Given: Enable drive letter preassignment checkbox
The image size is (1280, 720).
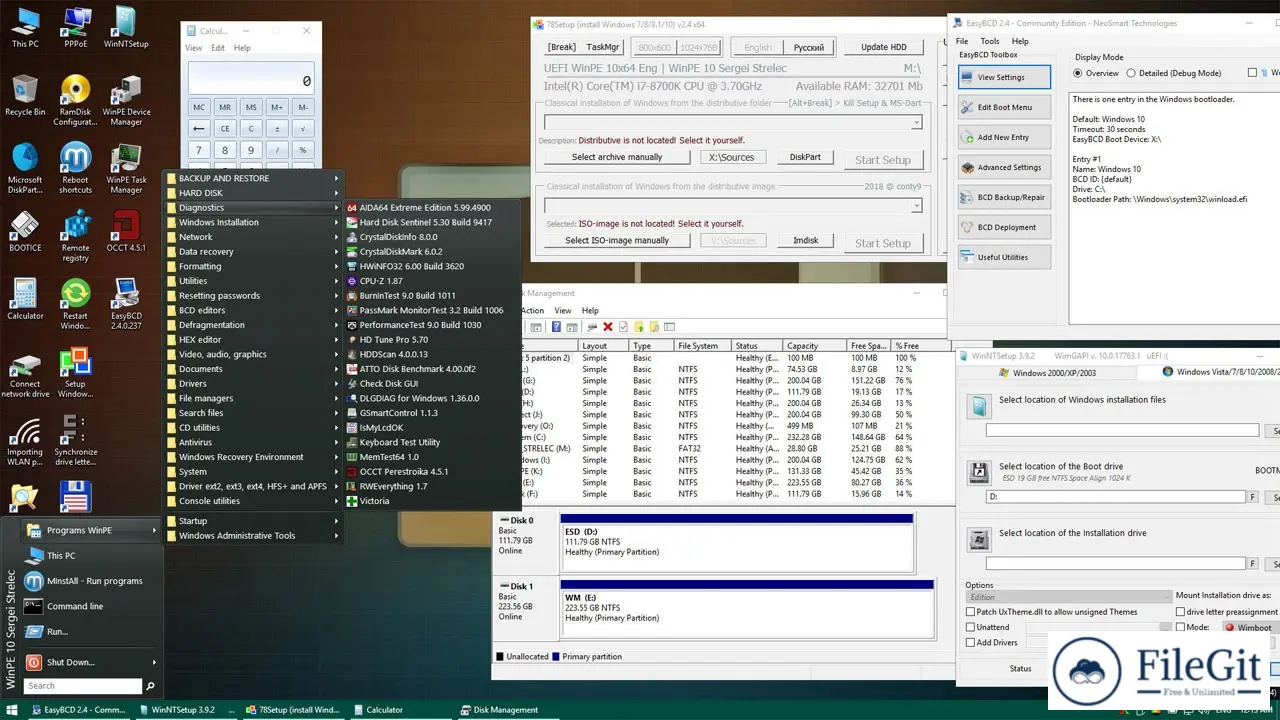Looking at the screenshot, I should point(1181,612).
